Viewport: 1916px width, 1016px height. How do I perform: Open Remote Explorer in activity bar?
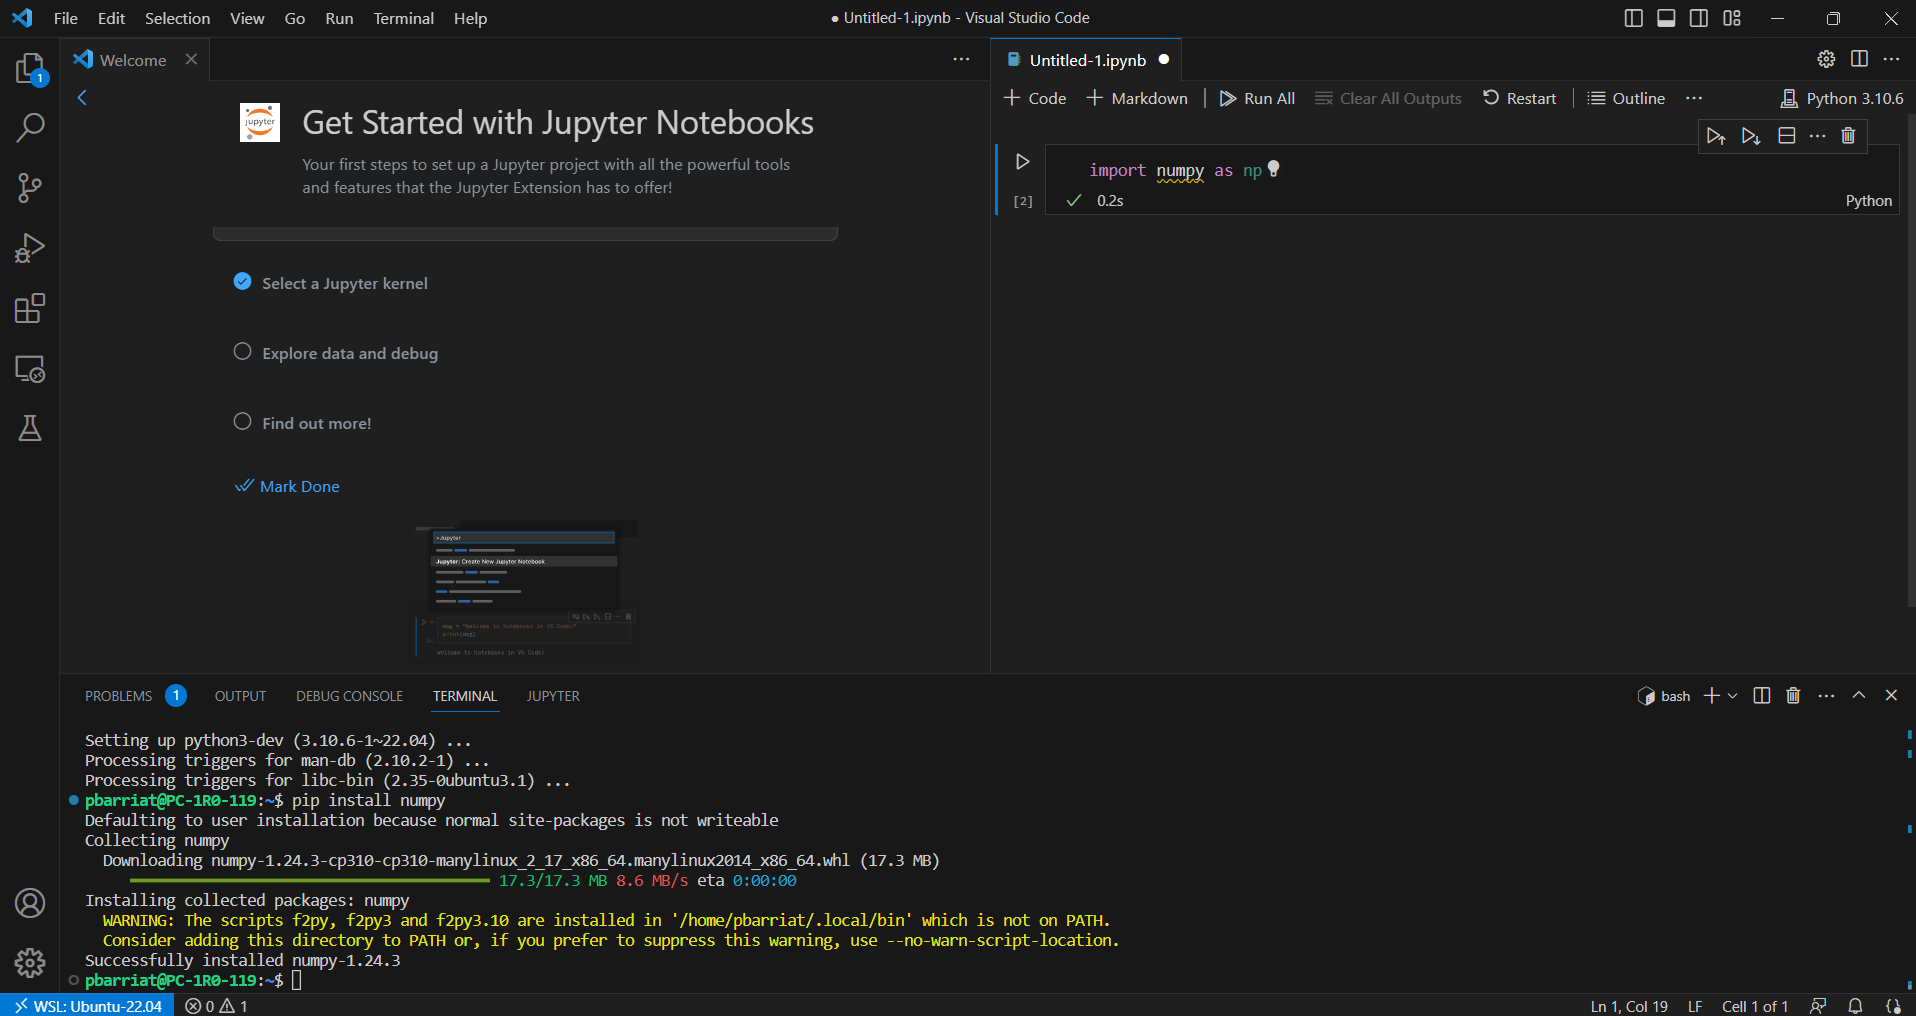tap(30, 369)
